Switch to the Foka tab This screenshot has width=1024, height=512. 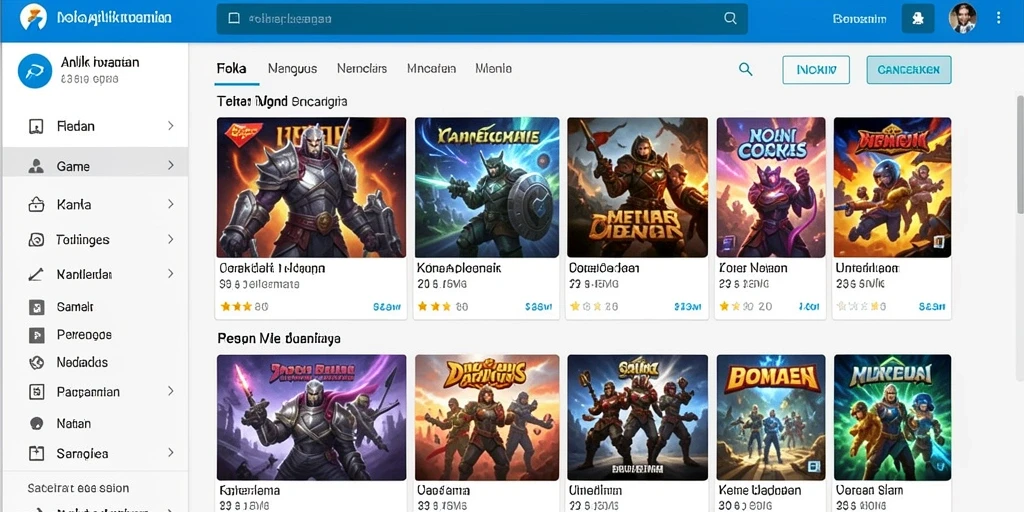pos(231,69)
